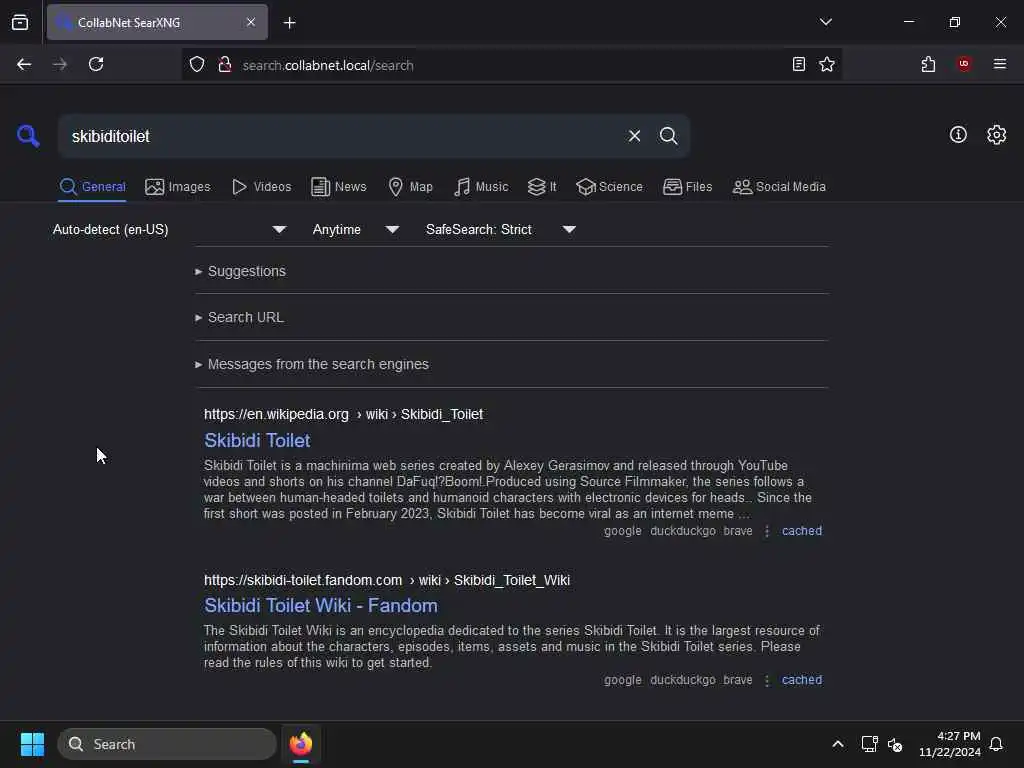Click the SearXNG magnifier logo
The image size is (1024, 768).
point(28,136)
